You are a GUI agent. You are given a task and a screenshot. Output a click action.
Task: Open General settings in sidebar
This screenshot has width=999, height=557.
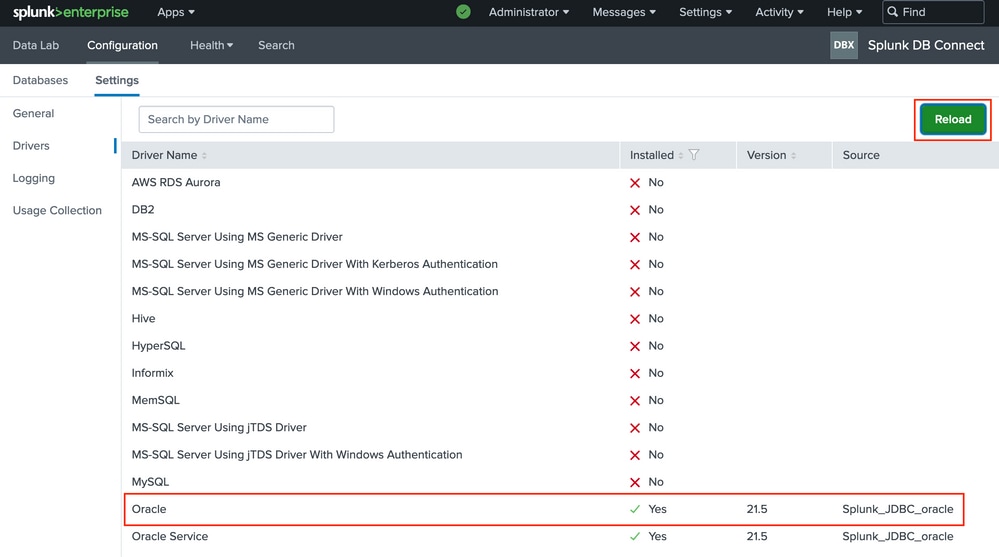pyautogui.click(x=33, y=113)
